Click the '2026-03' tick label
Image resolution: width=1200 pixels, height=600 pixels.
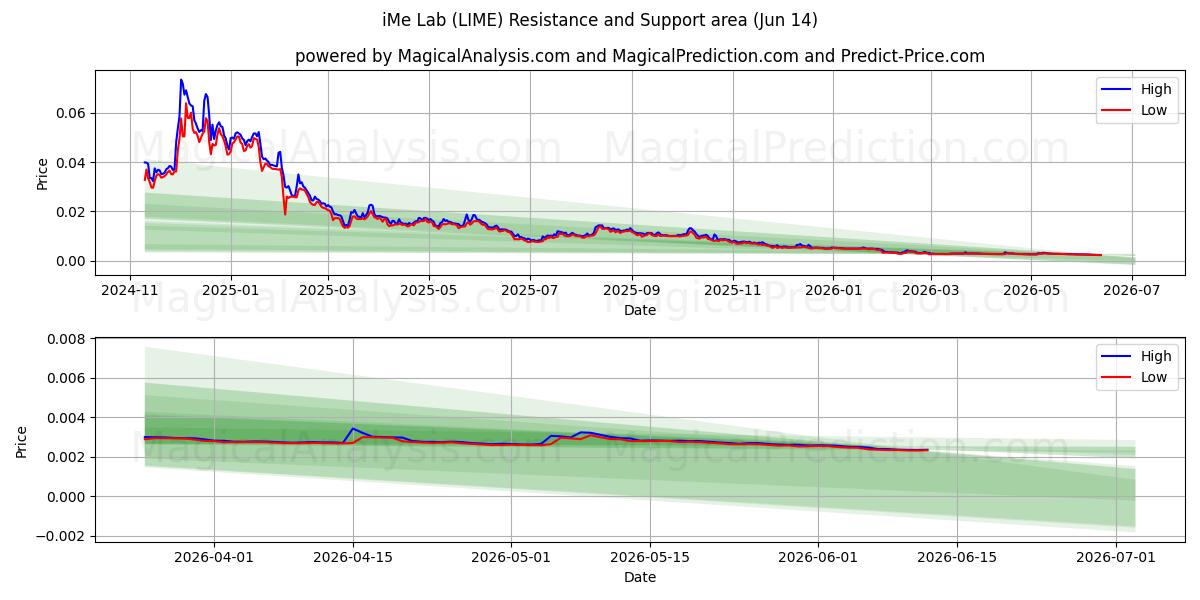coord(931,290)
